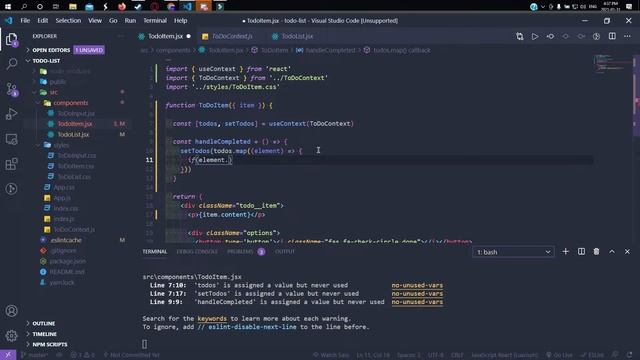Image resolution: width=640 pixels, height=360 pixels.
Task: Expand the NPM Scripts section
Action: (x=50, y=344)
